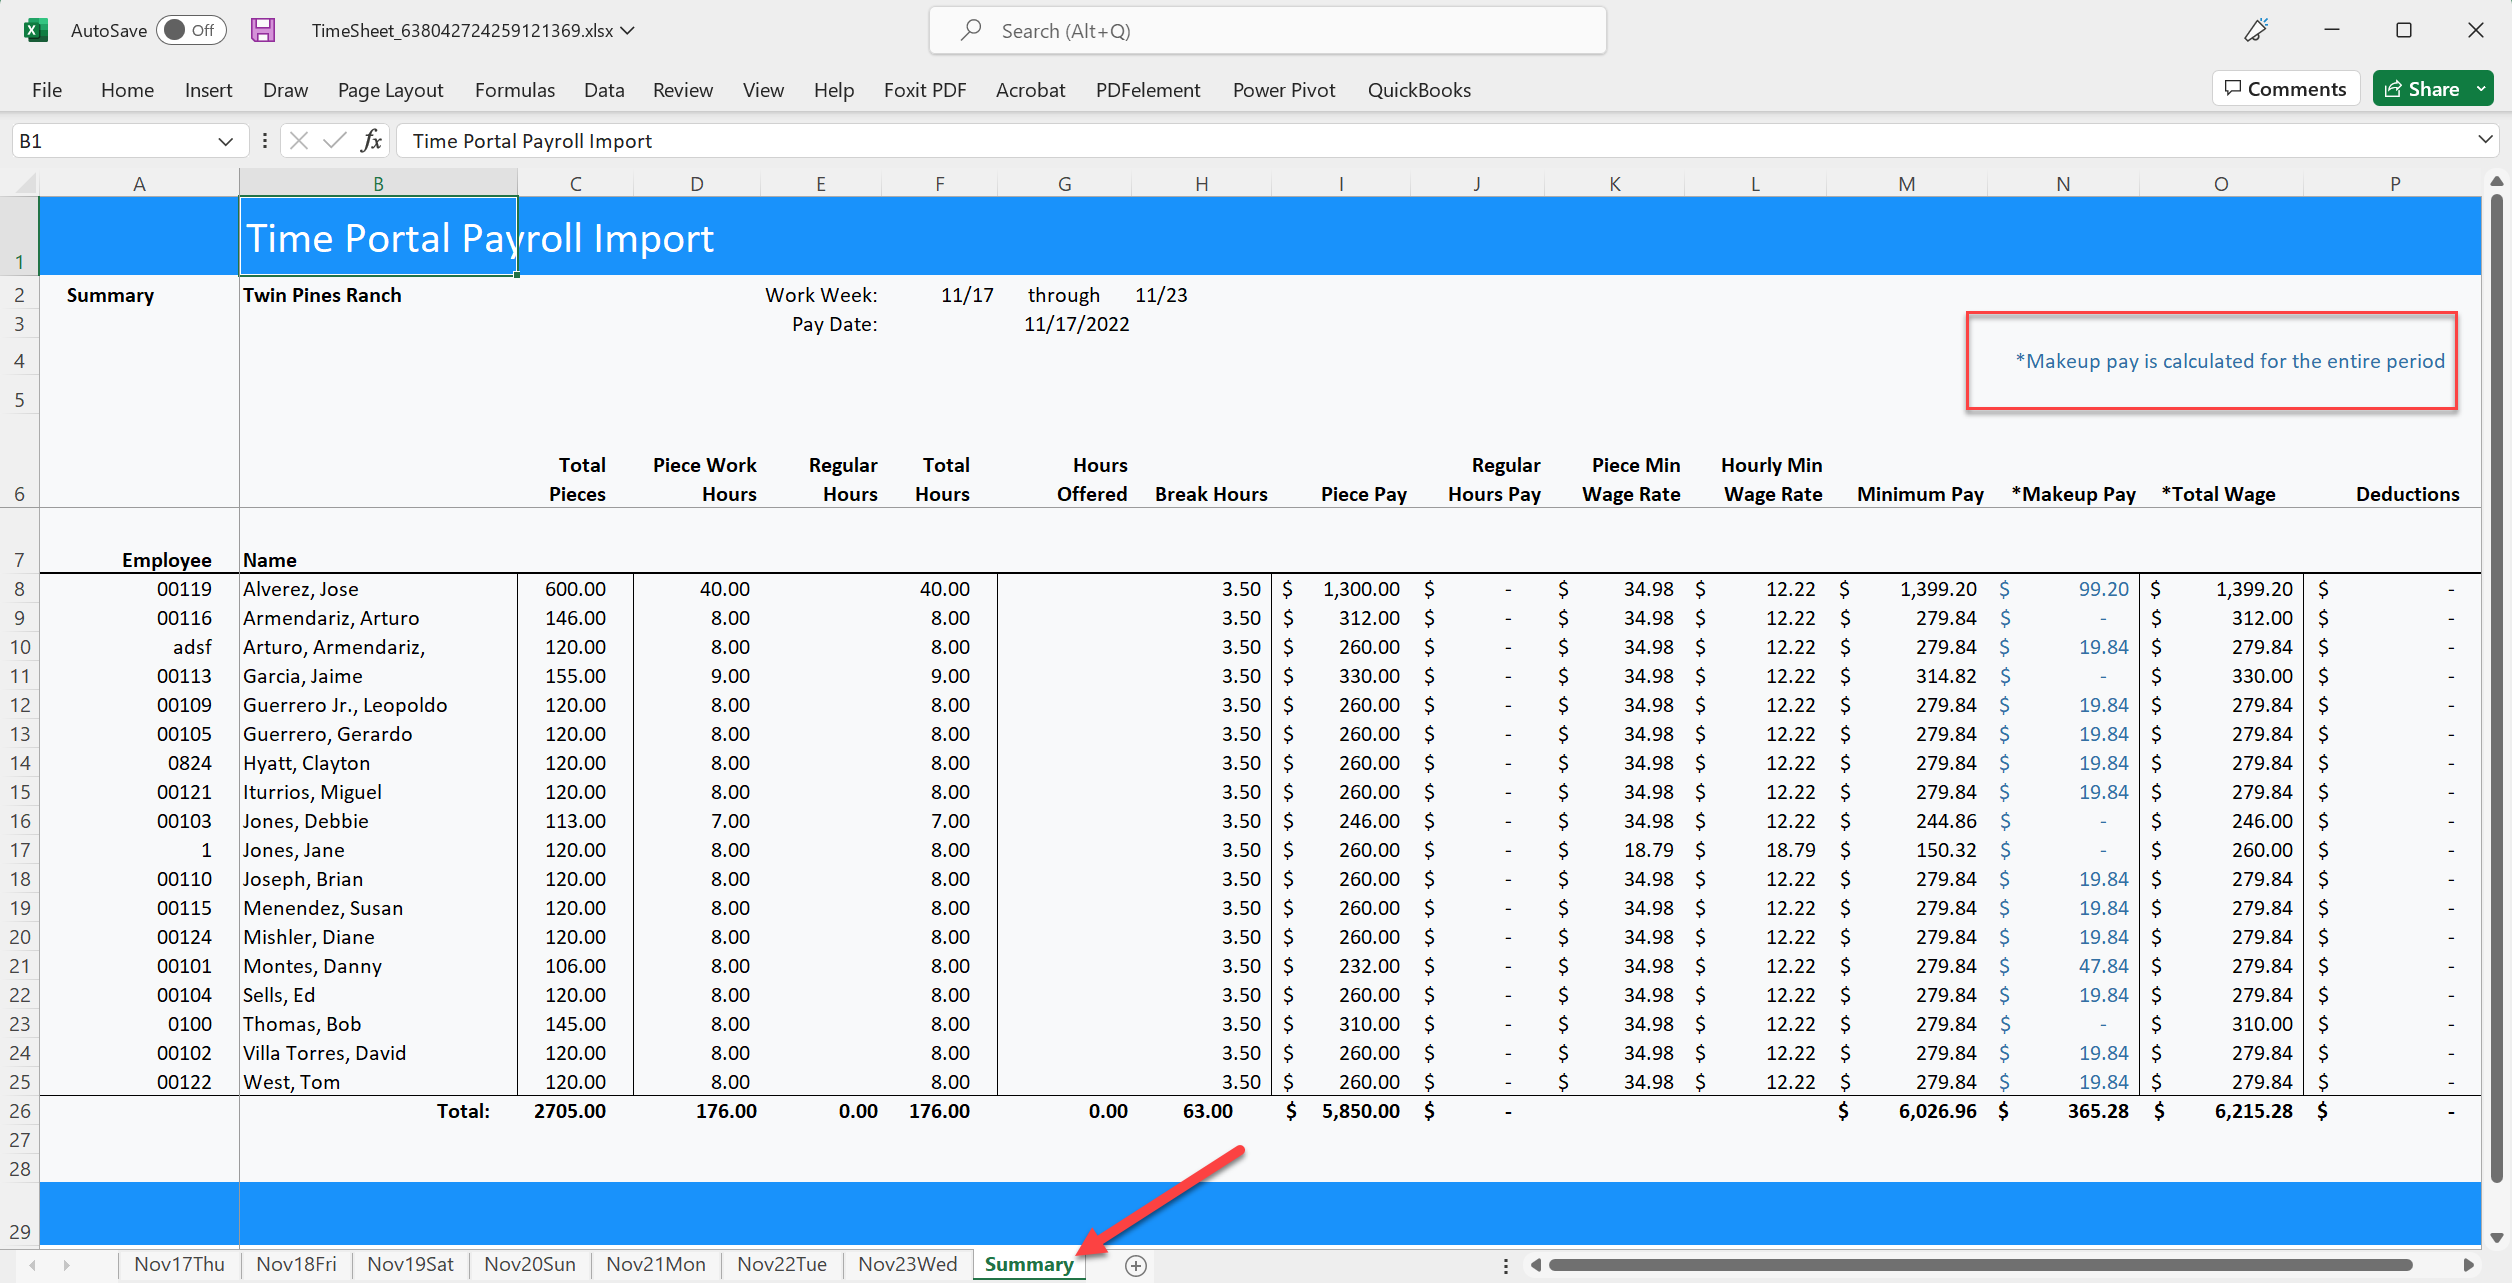Open the QuickBooks tab
Viewport: 2512px width, 1283px height.
point(1419,90)
